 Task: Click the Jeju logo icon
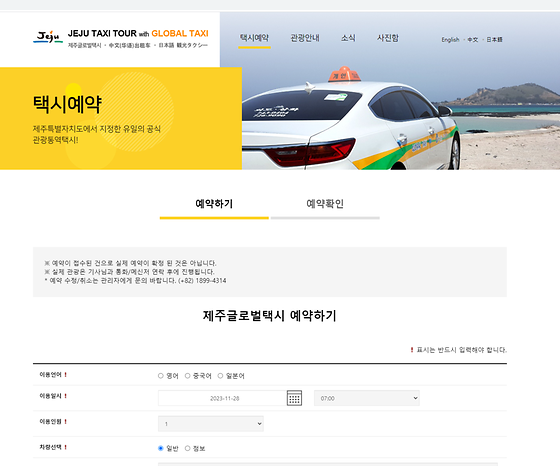48,37
